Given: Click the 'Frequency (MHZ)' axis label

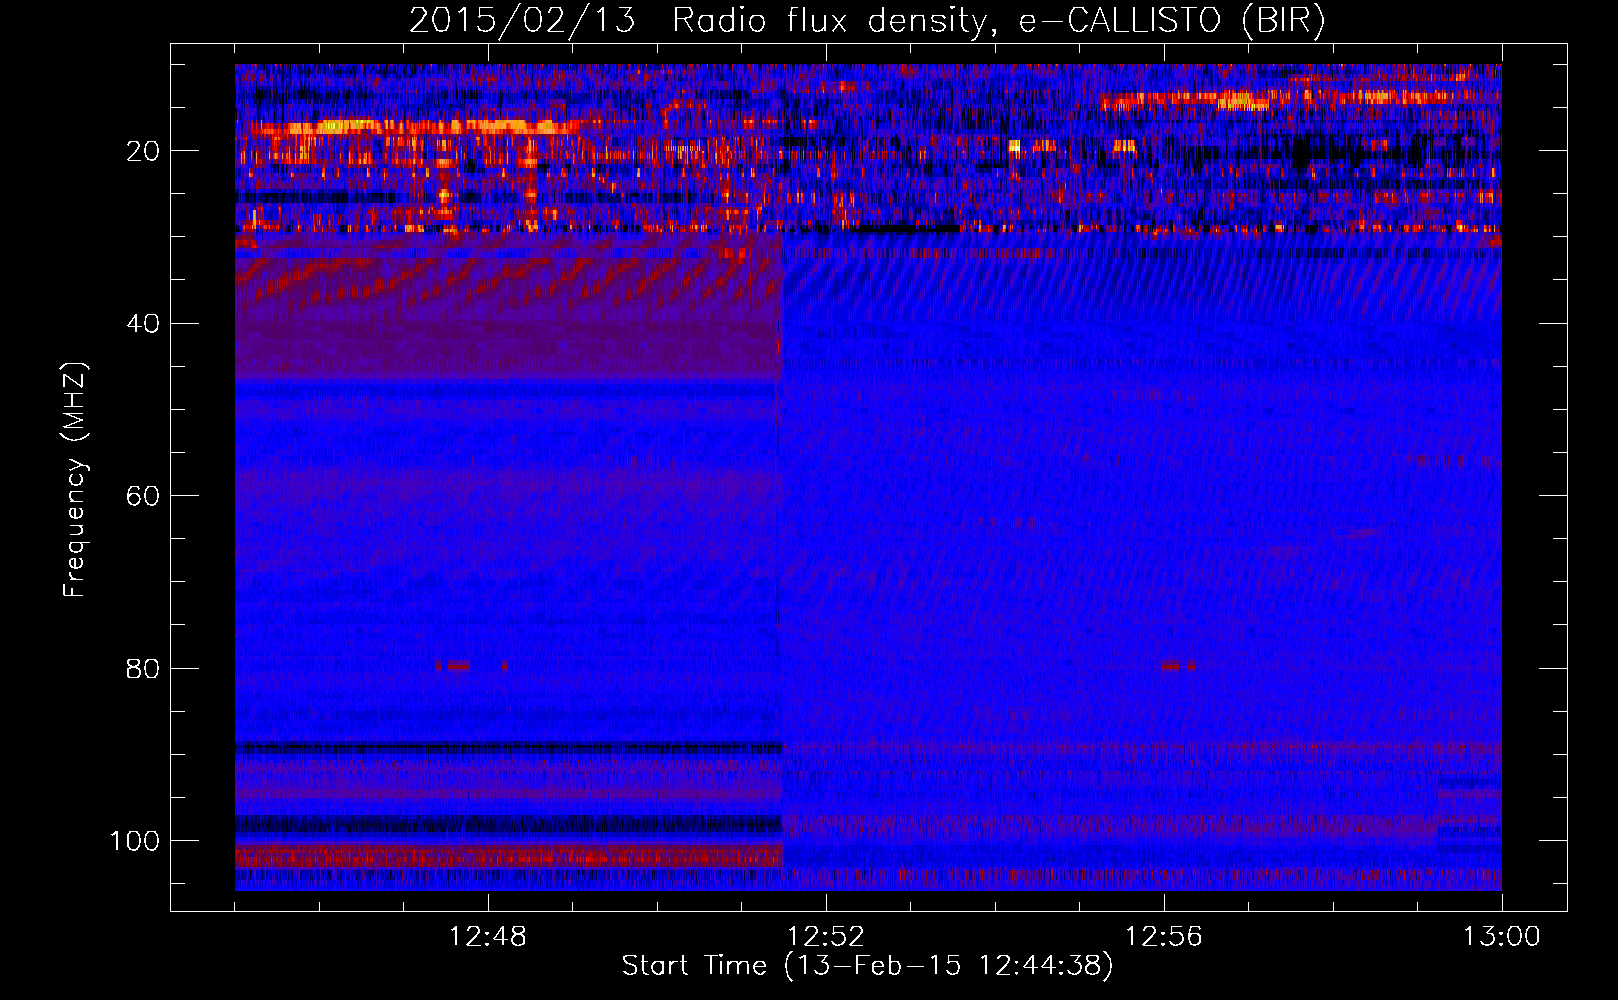Looking at the screenshot, I should (75, 480).
